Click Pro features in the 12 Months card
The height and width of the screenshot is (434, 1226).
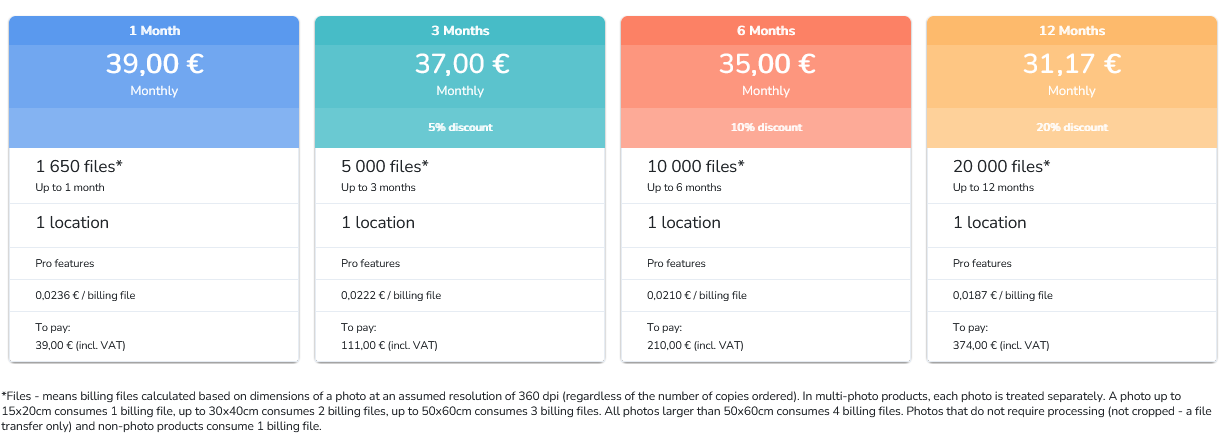[x=982, y=264]
